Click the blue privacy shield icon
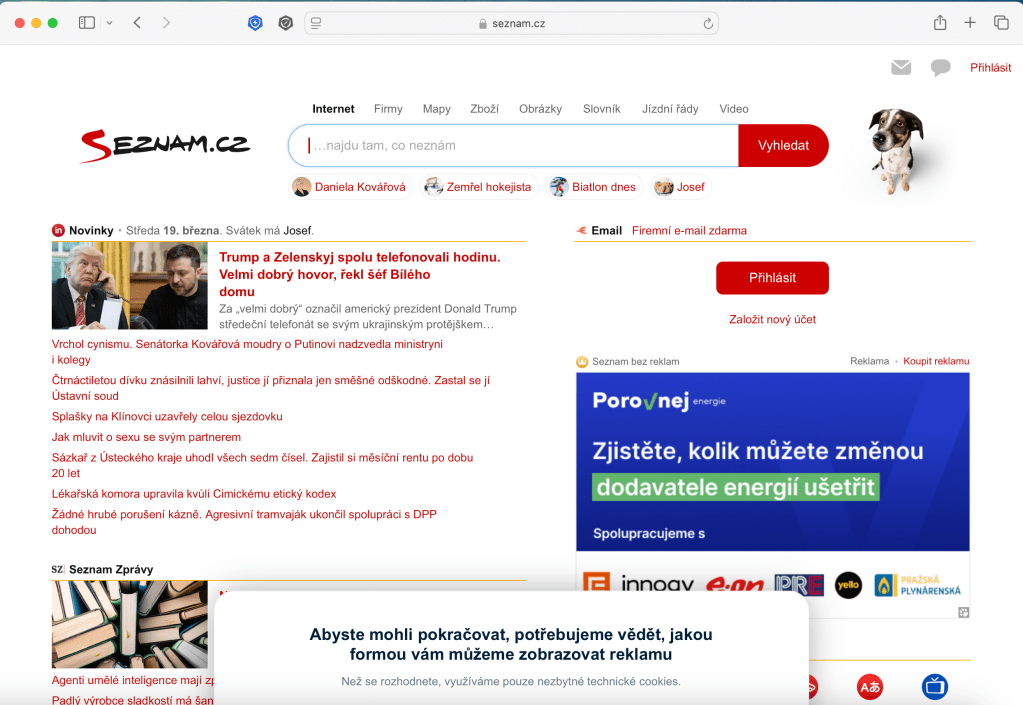This screenshot has height=705, width=1023. point(255,23)
